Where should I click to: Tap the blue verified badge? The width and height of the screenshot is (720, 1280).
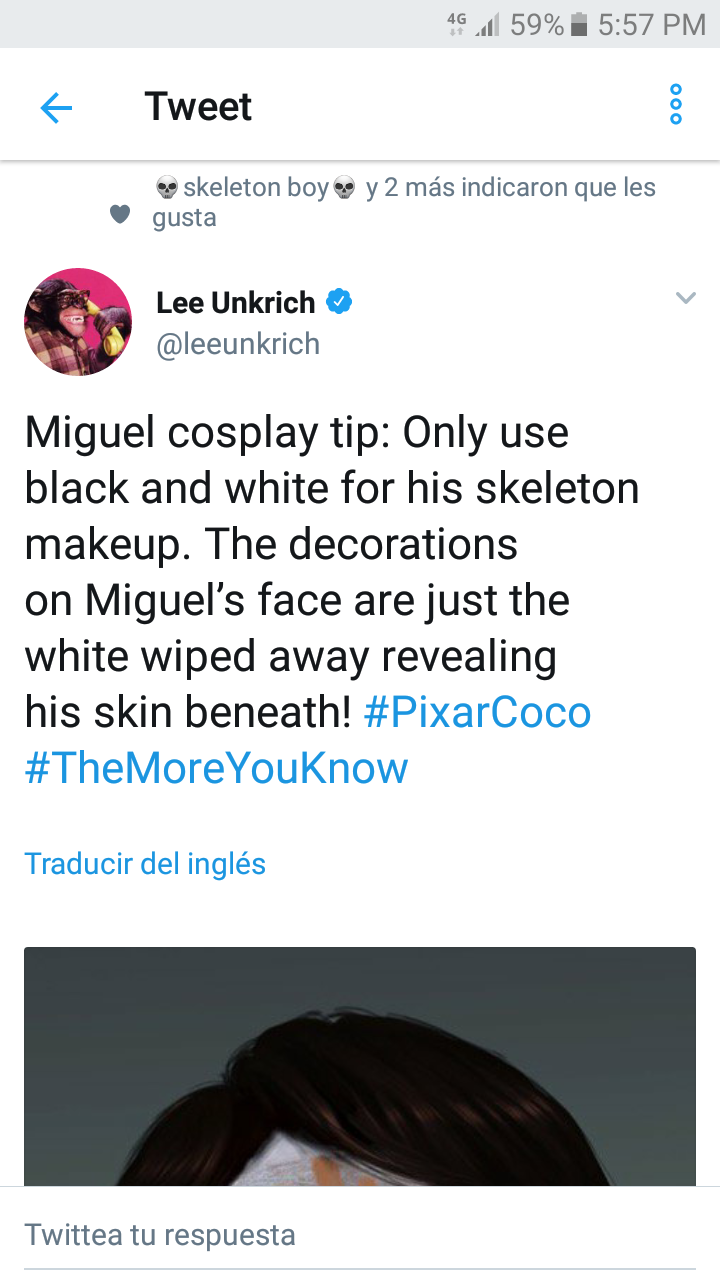pos(340,301)
